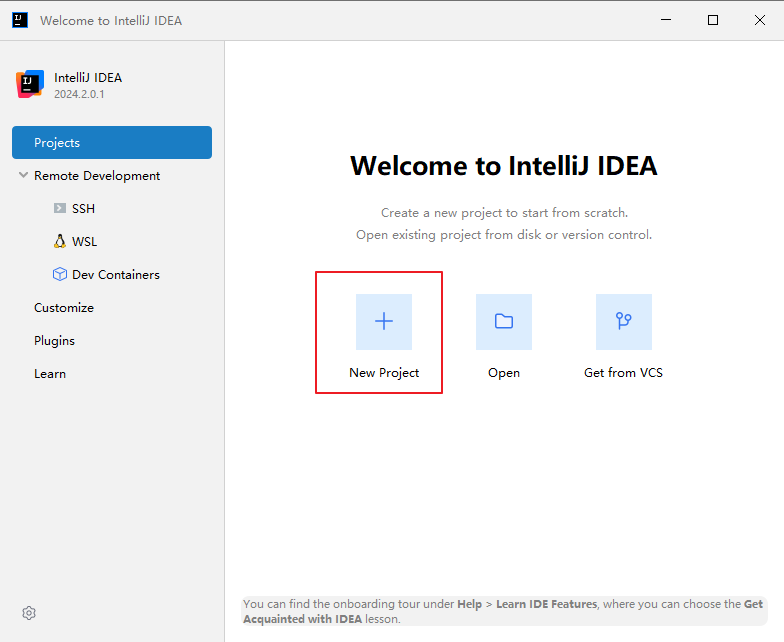Viewport: 784px width, 642px height.
Task: Close the Welcome to IntelliJ IDEA window
Action: (760, 20)
